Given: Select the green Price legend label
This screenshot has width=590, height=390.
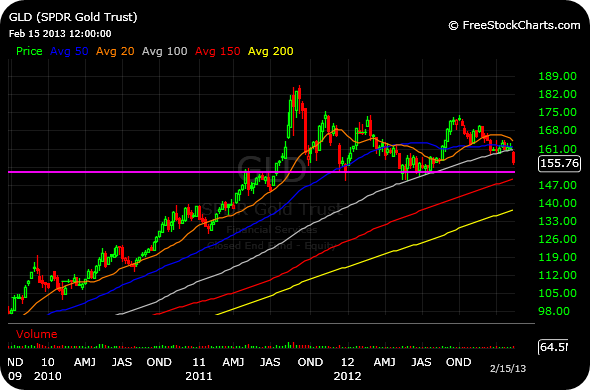Looking at the screenshot, I should (29, 51).
